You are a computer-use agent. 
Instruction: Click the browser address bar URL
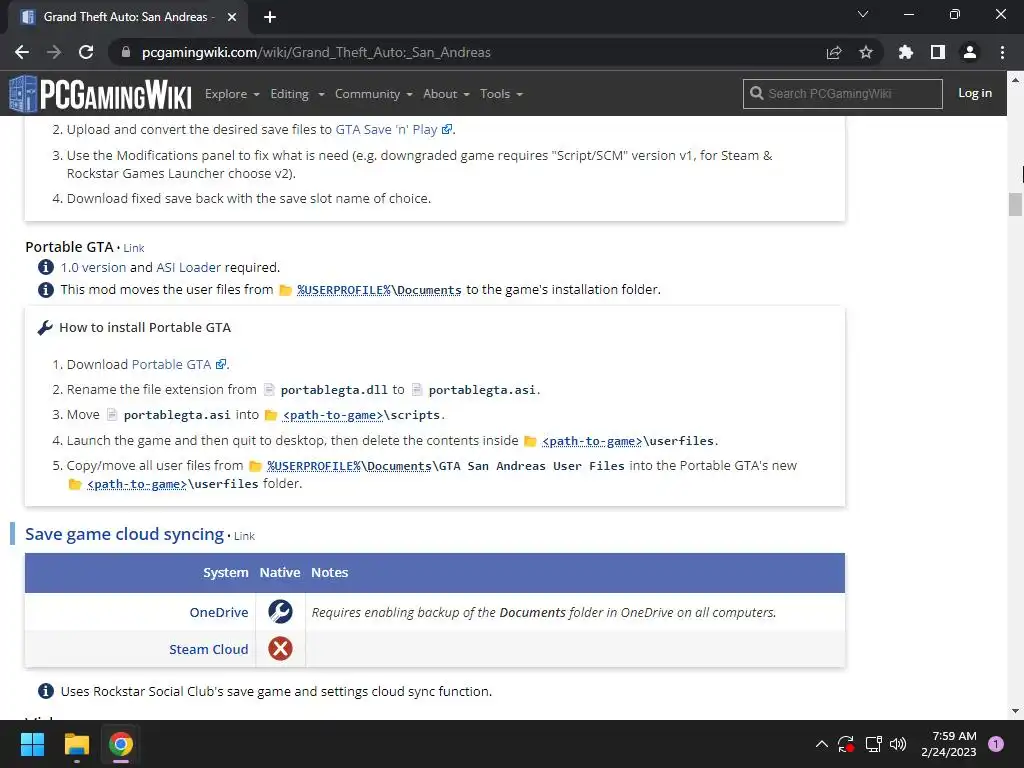[316, 52]
